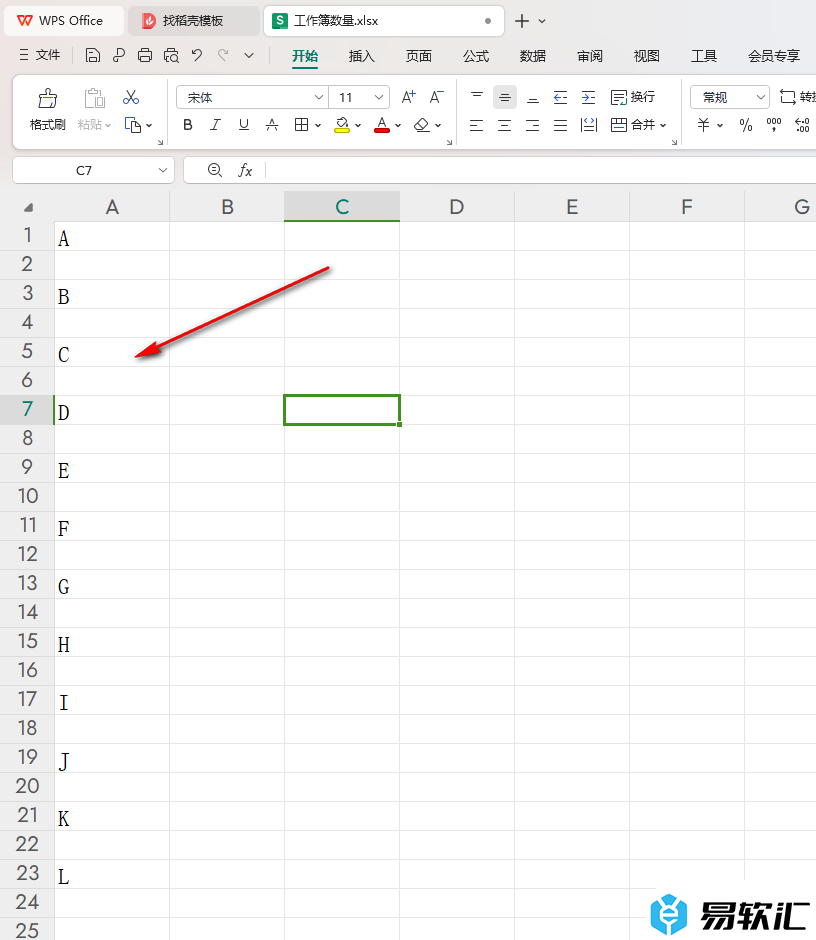816x940 pixels.
Task: Click in the formula bar input
Action: pyautogui.click(x=540, y=170)
